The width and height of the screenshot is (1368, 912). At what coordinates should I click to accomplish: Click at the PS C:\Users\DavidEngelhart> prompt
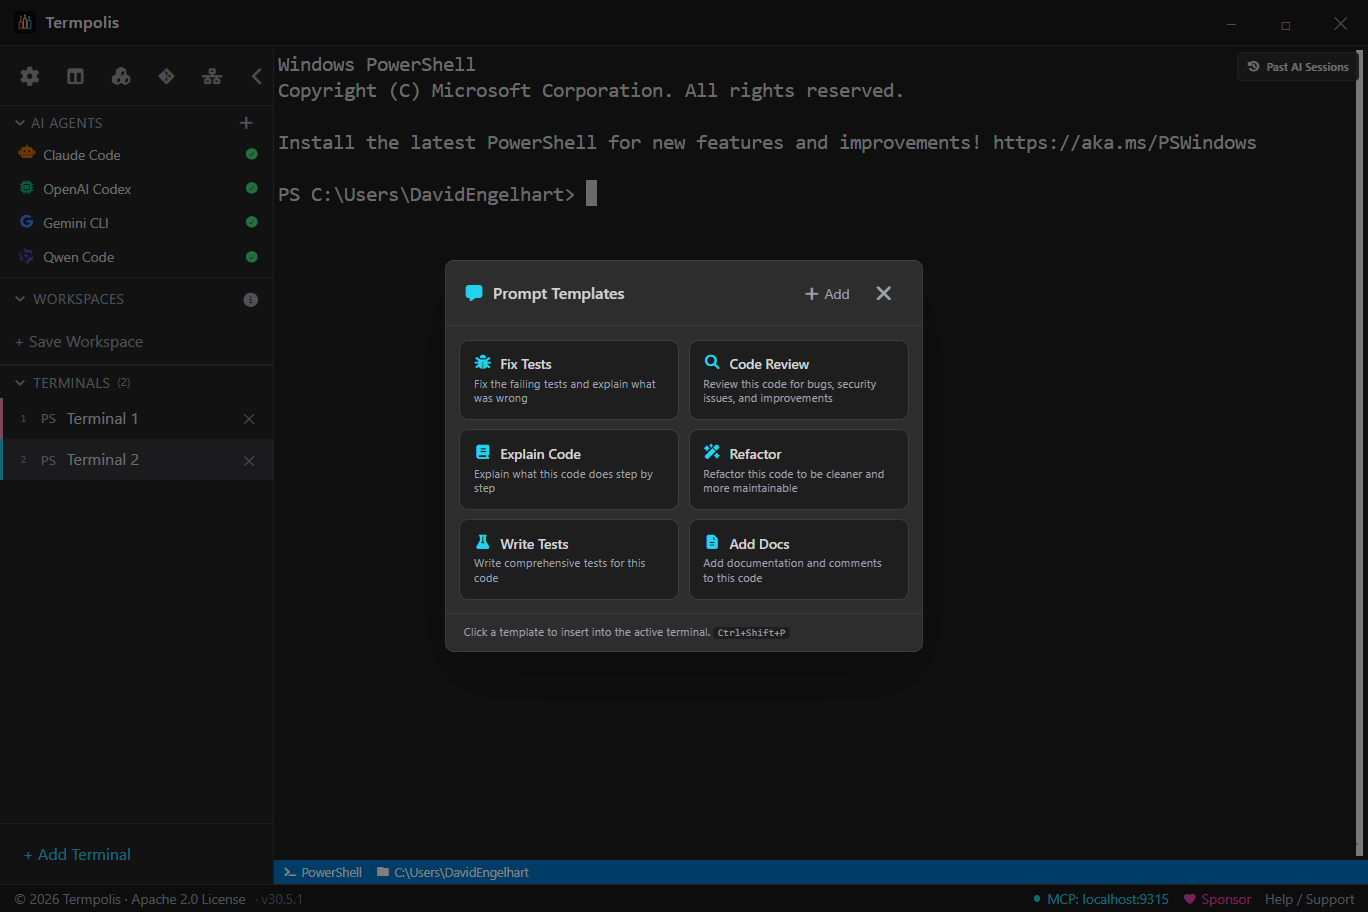pyautogui.click(x=426, y=194)
